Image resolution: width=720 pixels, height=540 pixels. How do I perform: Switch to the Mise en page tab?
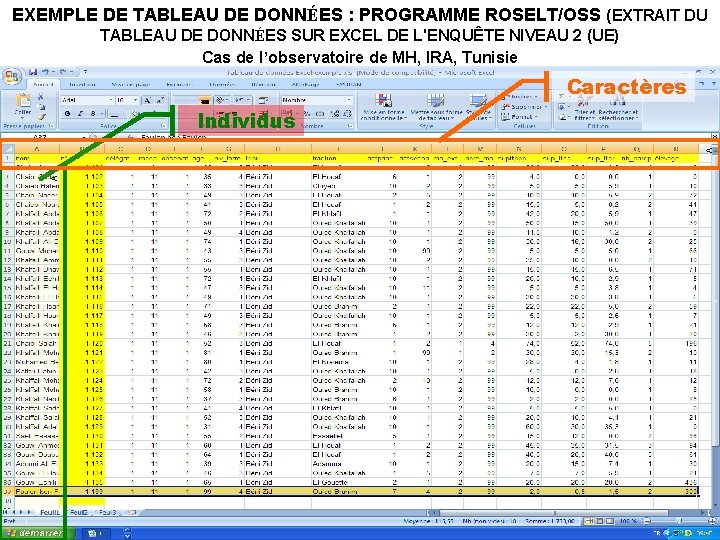tap(131, 84)
